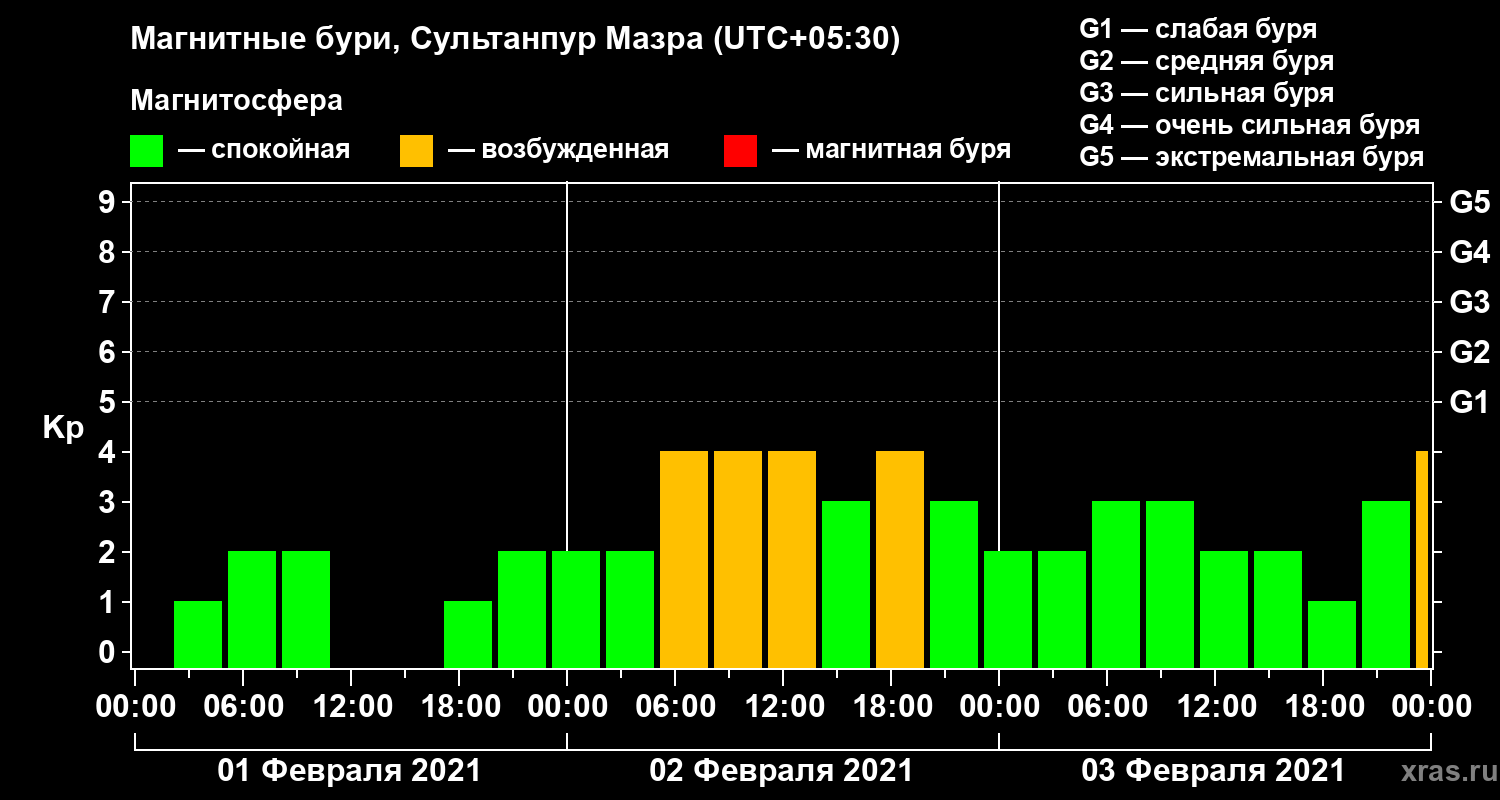Click the 'G1 — слабая буря' description
This screenshot has height=800, width=1500.
point(1198,29)
